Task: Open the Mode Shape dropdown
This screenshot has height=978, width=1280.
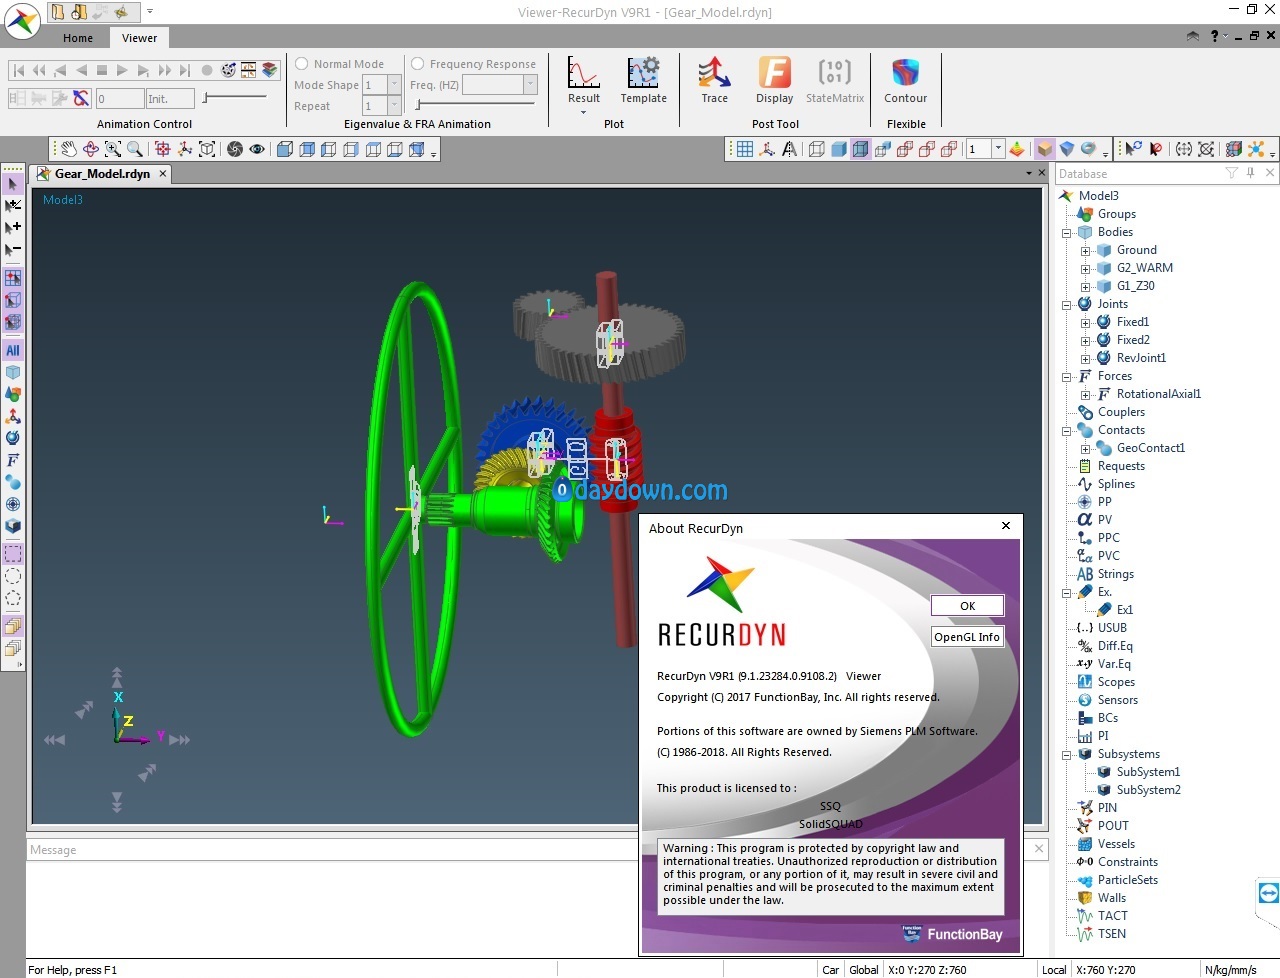Action: tap(394, 85)
